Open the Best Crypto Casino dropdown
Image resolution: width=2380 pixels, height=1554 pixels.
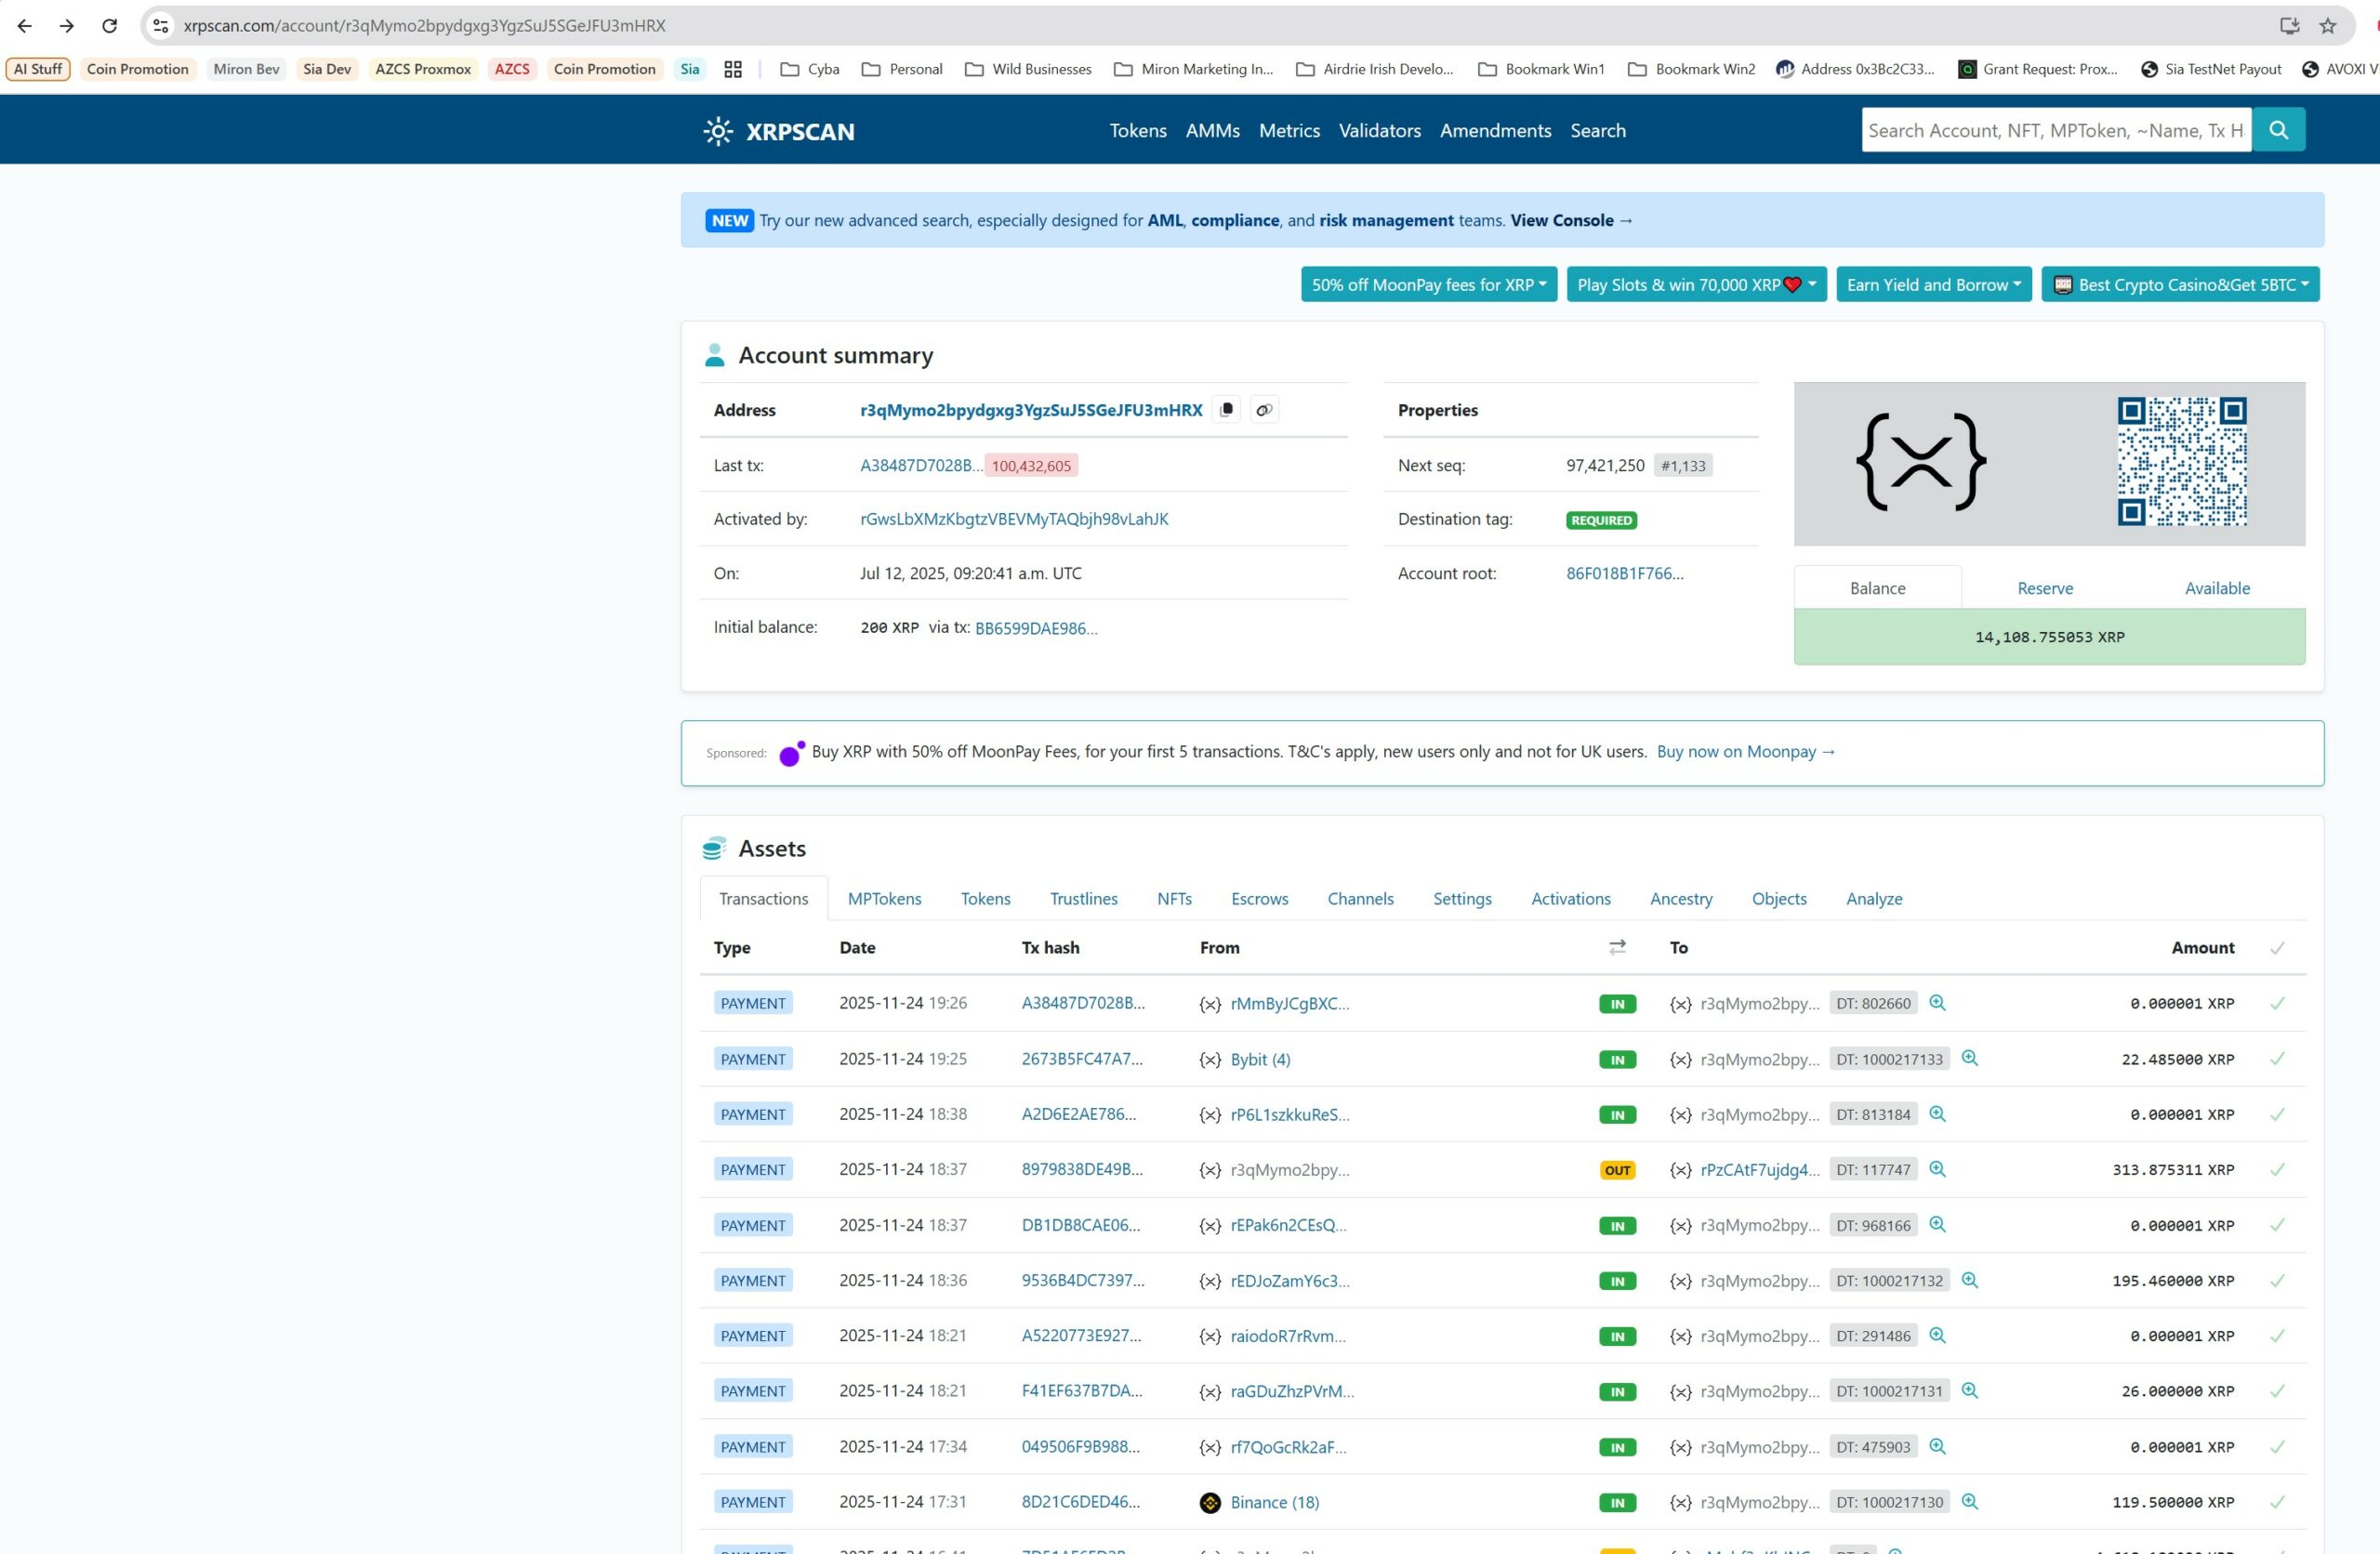tap(2179, 285)
